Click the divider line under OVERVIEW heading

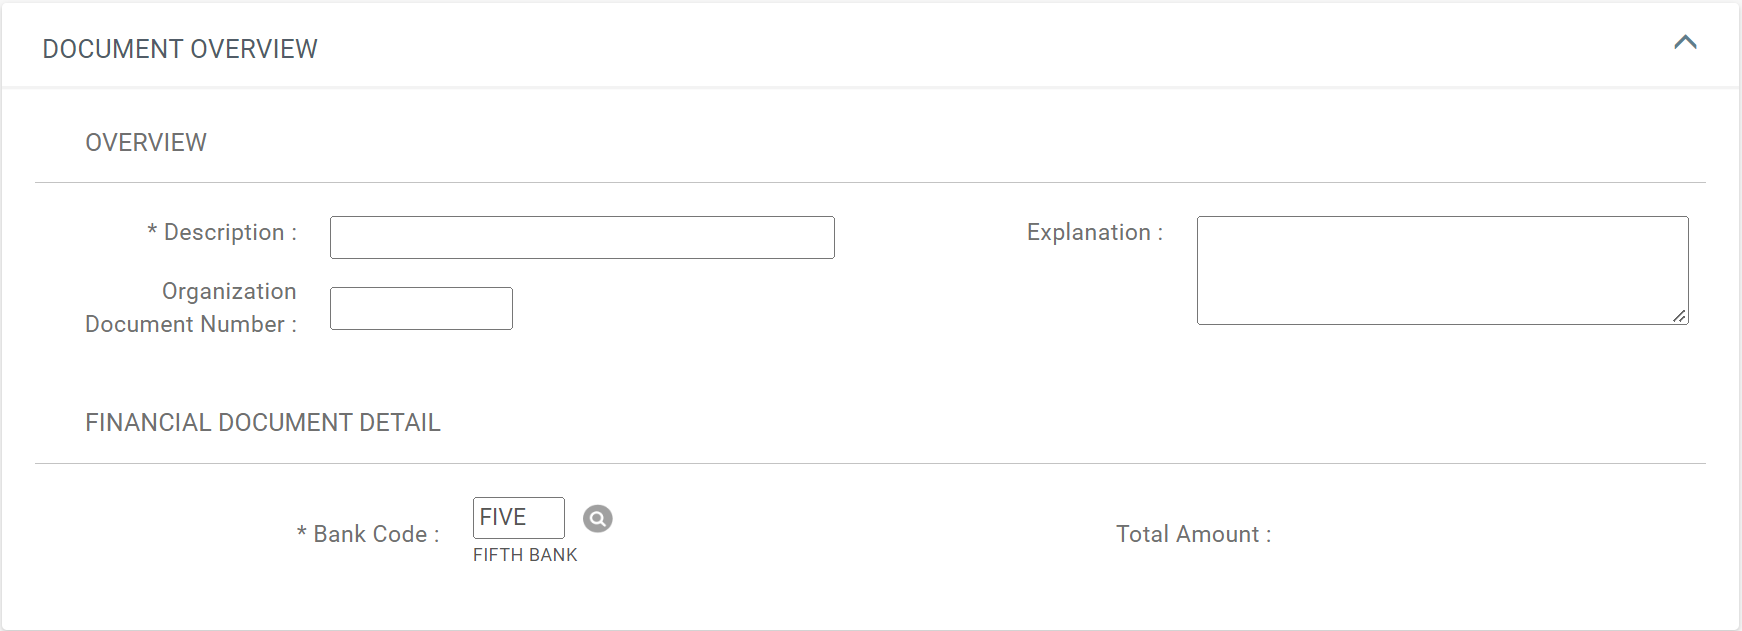coord(870,182)
